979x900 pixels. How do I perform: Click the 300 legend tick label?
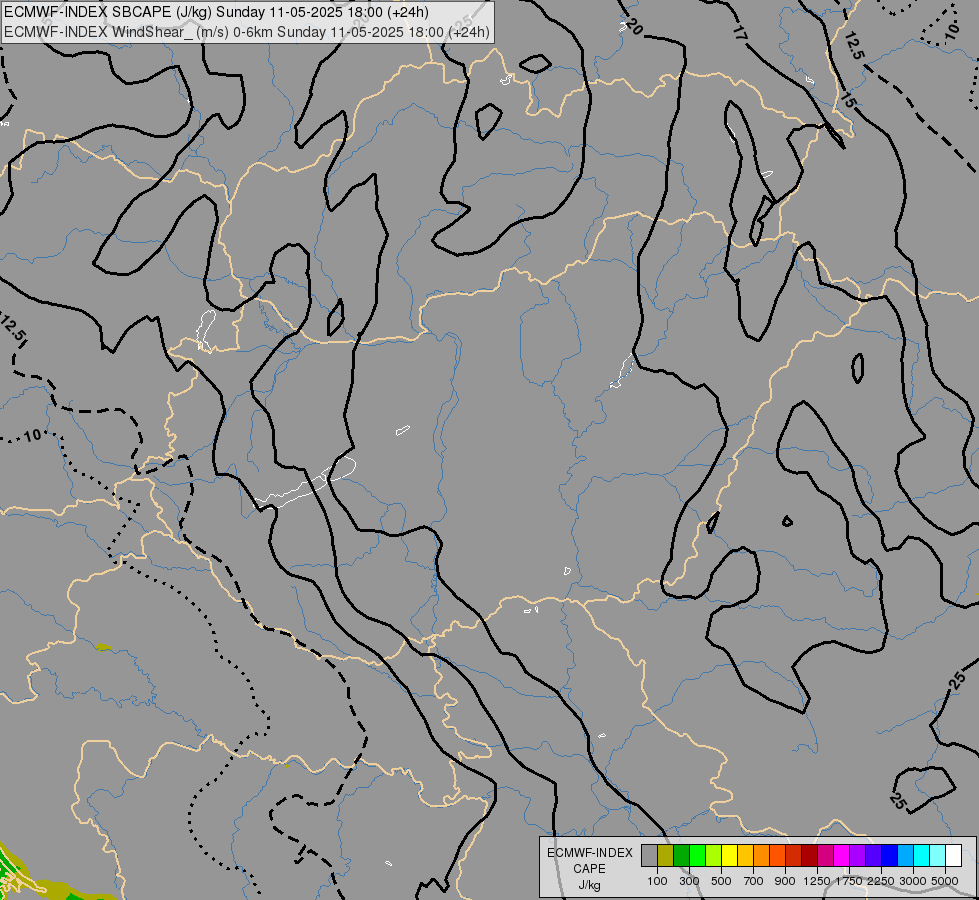click(689, 881)
